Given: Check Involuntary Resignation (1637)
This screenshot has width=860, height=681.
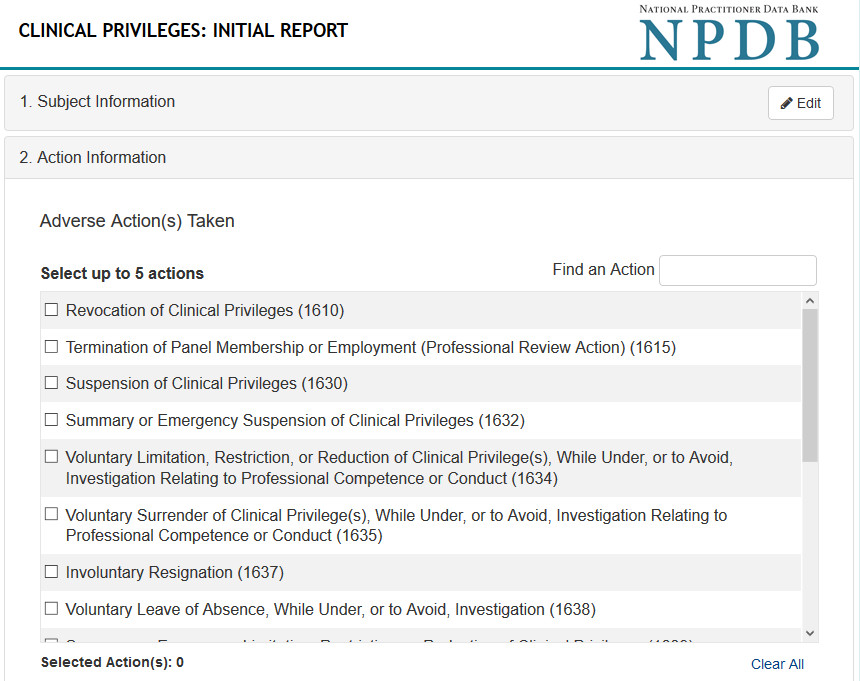Looking at the screenshot, I should tap(51, 572).
